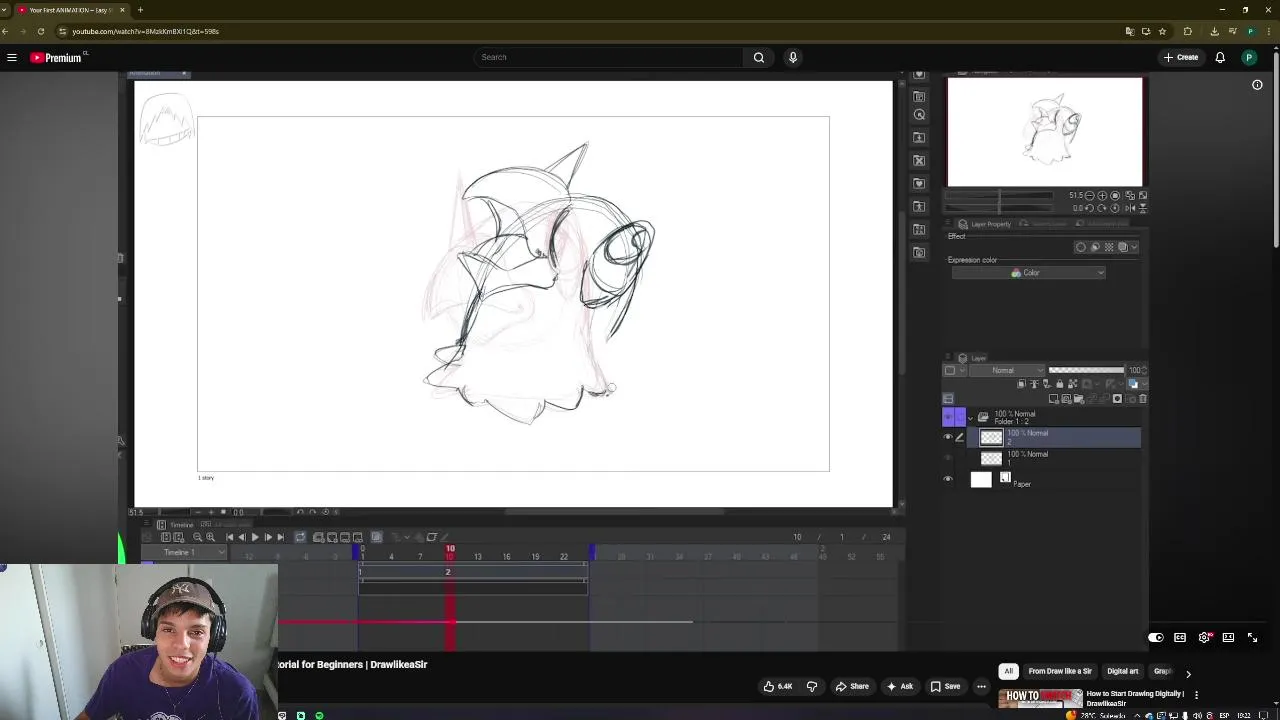1280x720 pixels.
Task: Adjust the layer opacity slider
Action: coord(1086,370)
